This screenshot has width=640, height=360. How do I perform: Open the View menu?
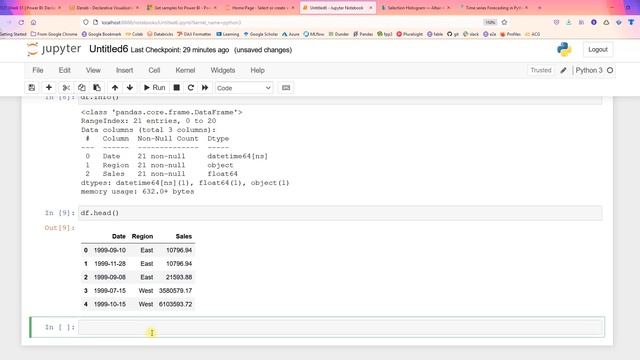[x=93, y=70]
